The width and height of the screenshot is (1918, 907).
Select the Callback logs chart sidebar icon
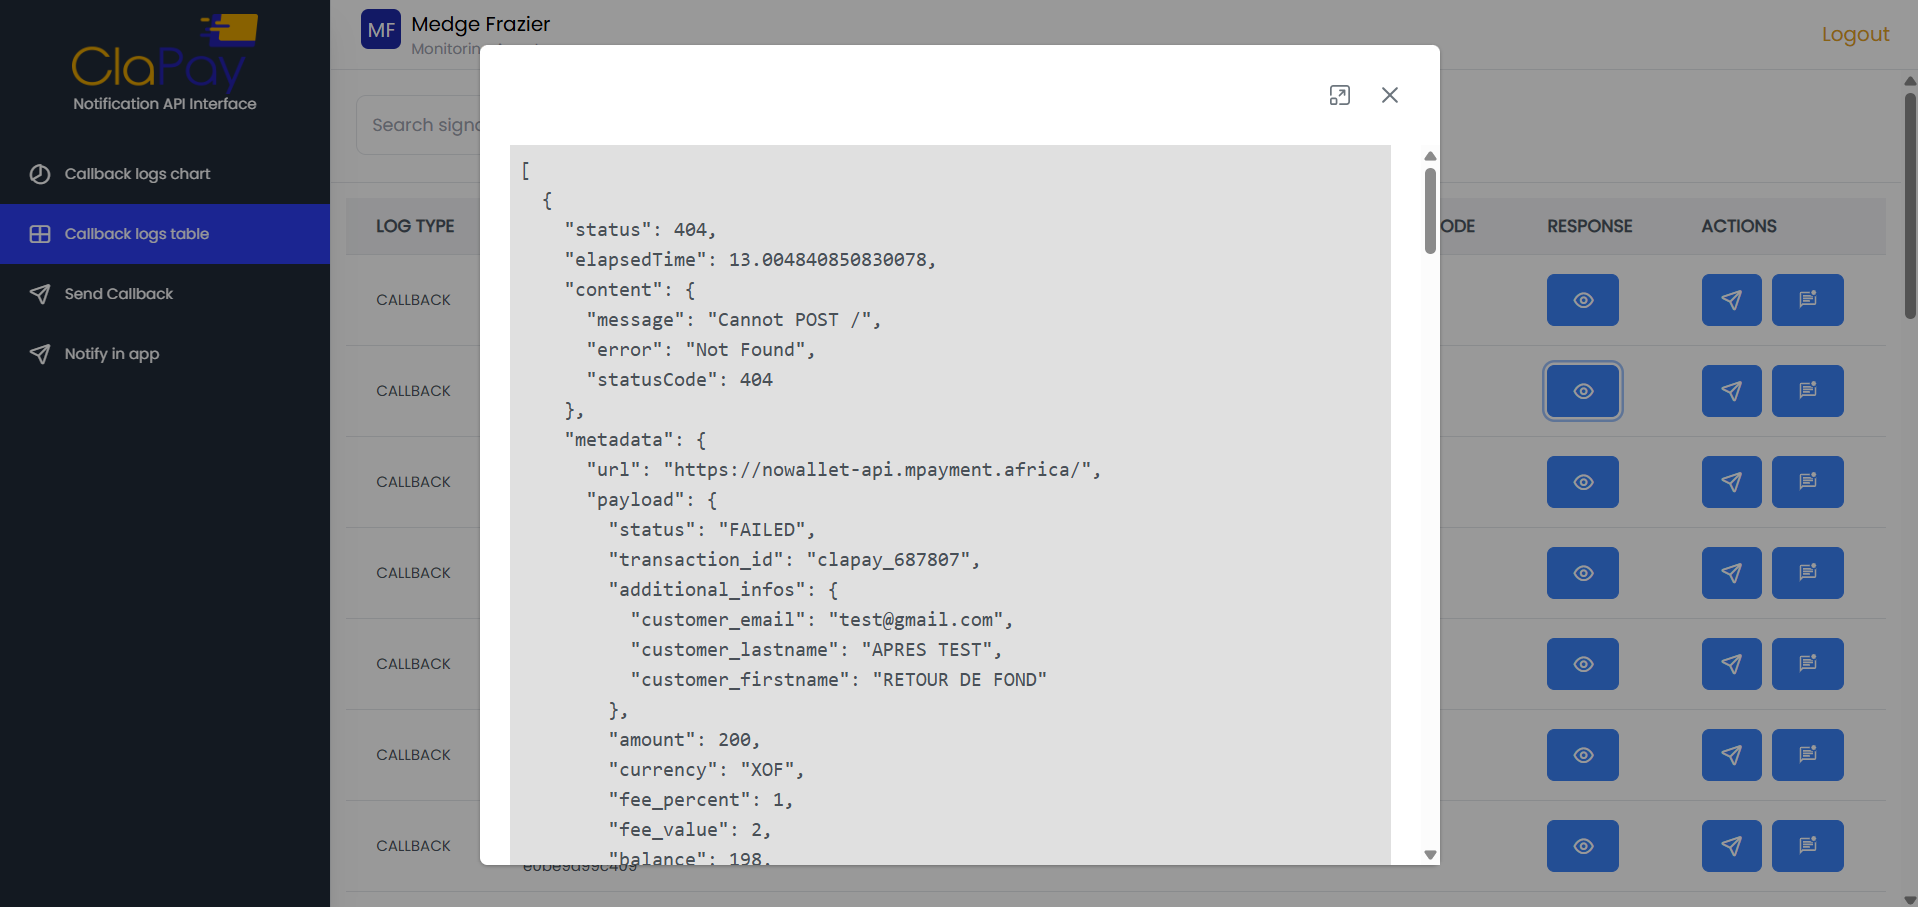click(40, 173)
